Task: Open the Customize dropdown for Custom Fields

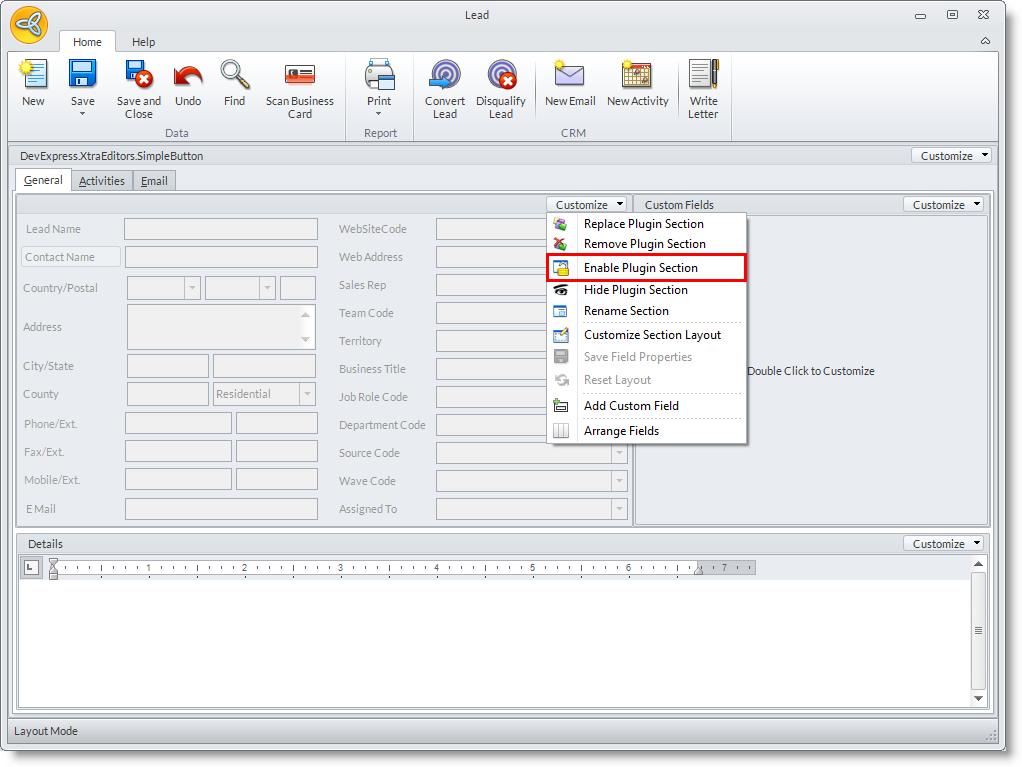Action: [x=946, y=205]
